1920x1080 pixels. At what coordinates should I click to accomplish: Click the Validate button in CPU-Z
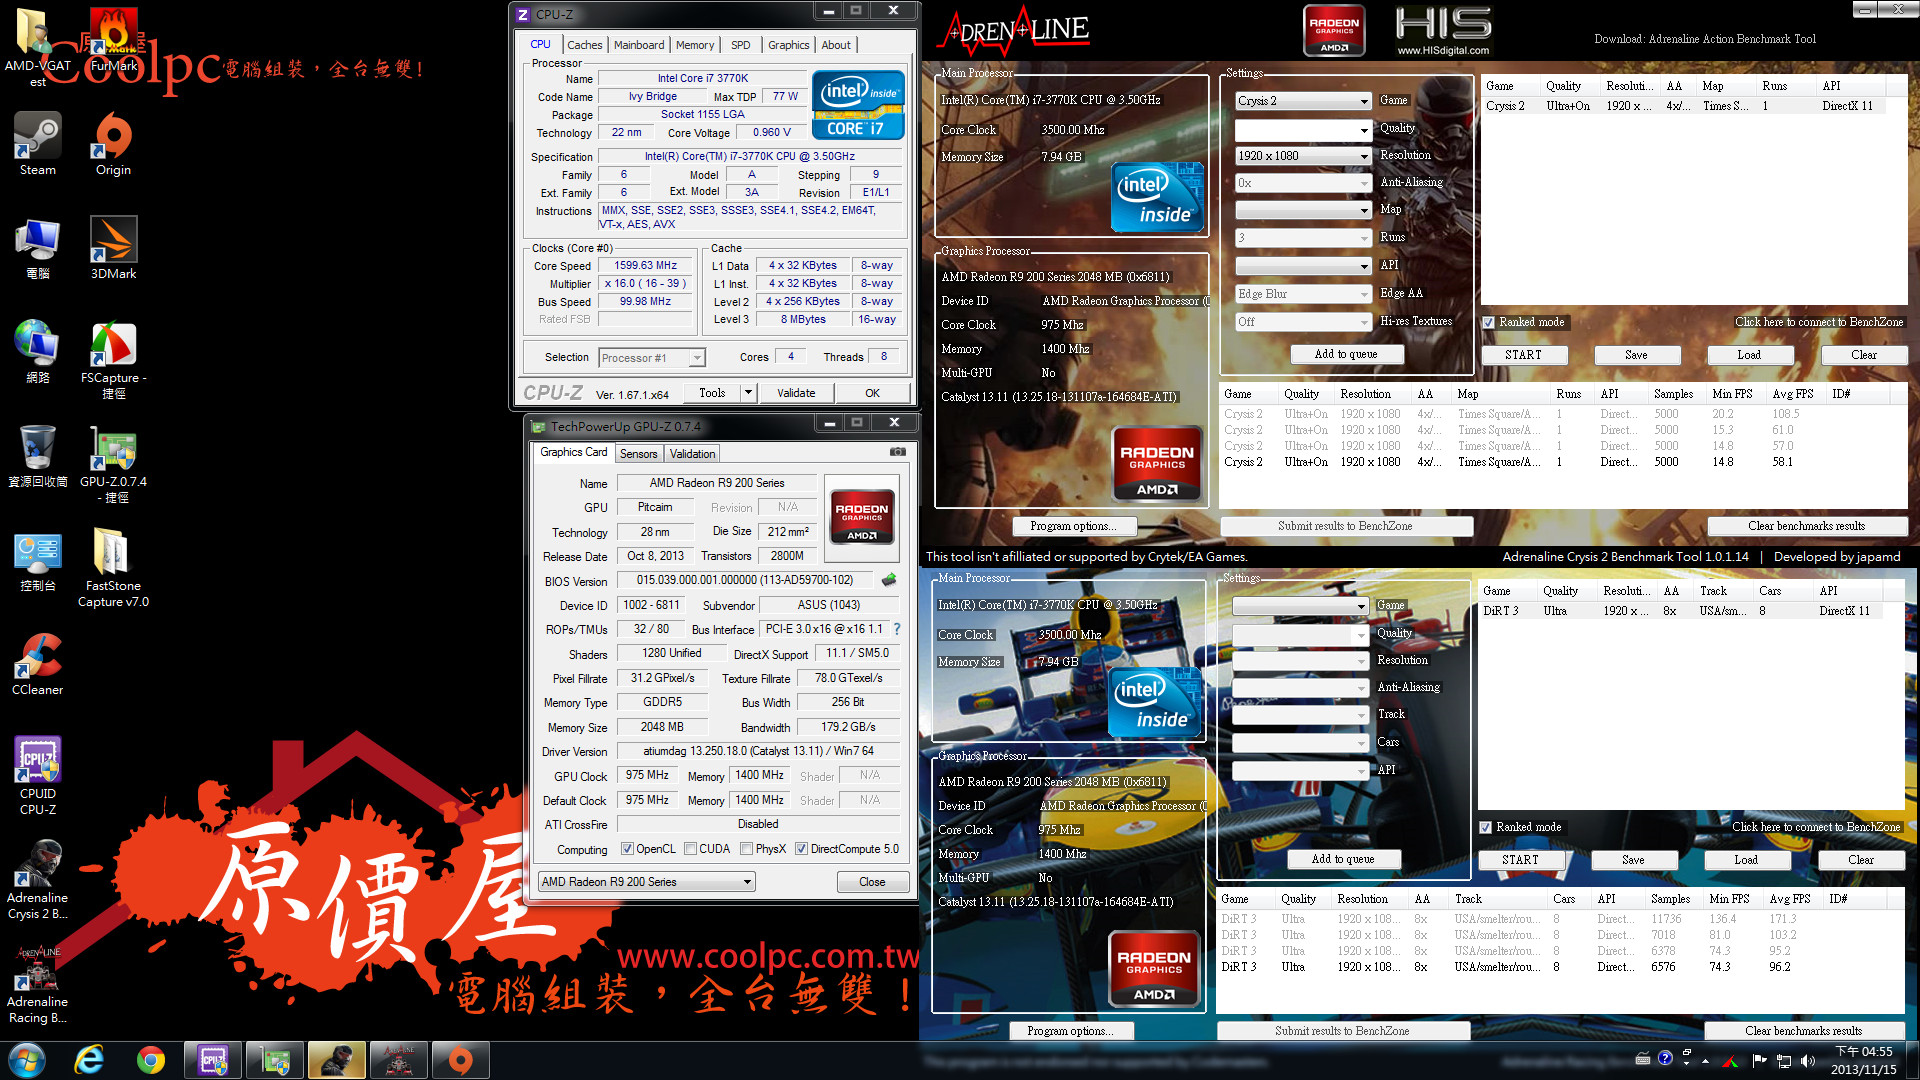click(796, 393)
